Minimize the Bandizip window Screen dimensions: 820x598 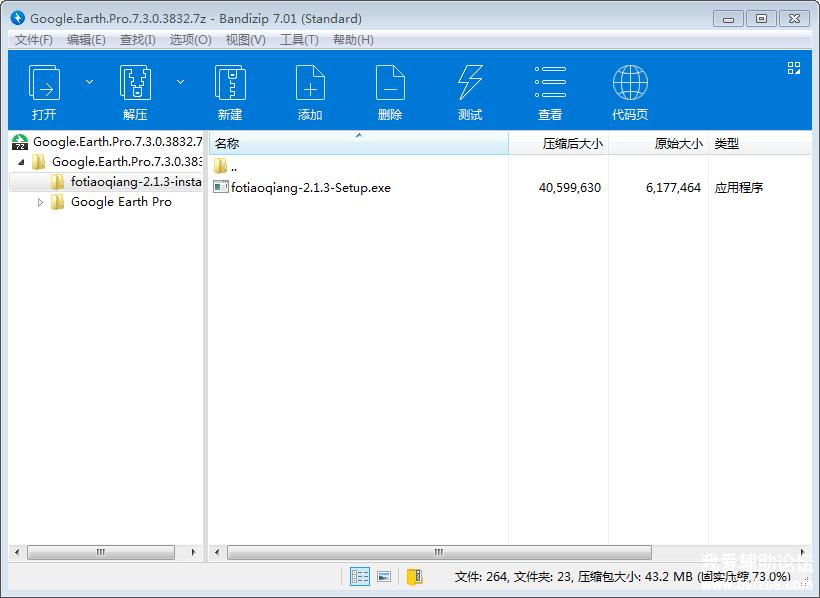(728, 19)
